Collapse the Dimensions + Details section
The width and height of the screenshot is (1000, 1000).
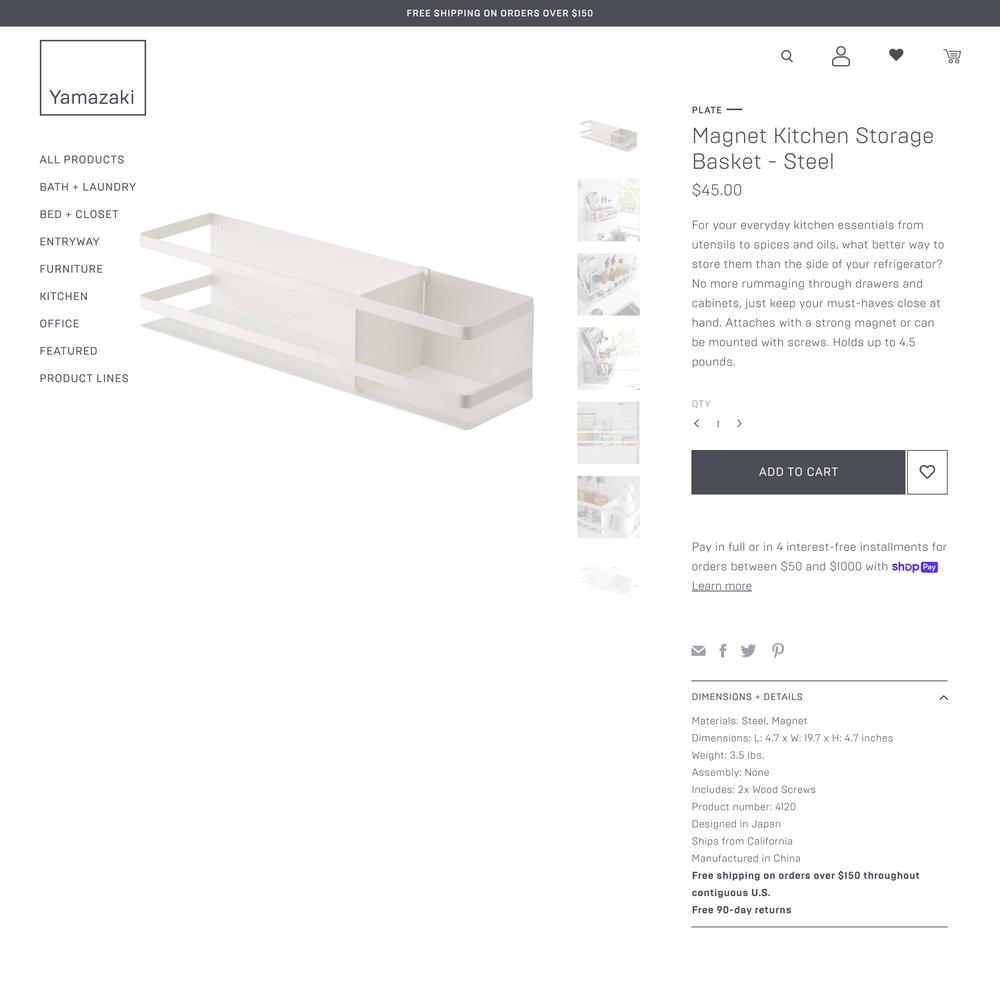[x=819, y=697]
